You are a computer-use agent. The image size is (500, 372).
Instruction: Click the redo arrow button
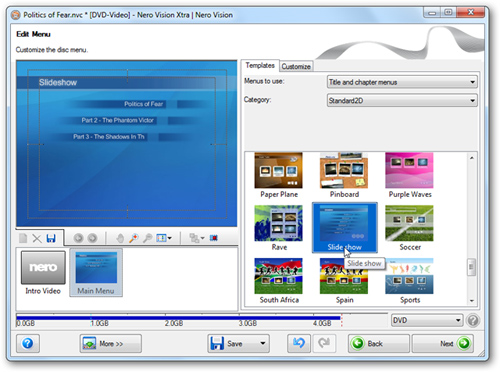324,343
